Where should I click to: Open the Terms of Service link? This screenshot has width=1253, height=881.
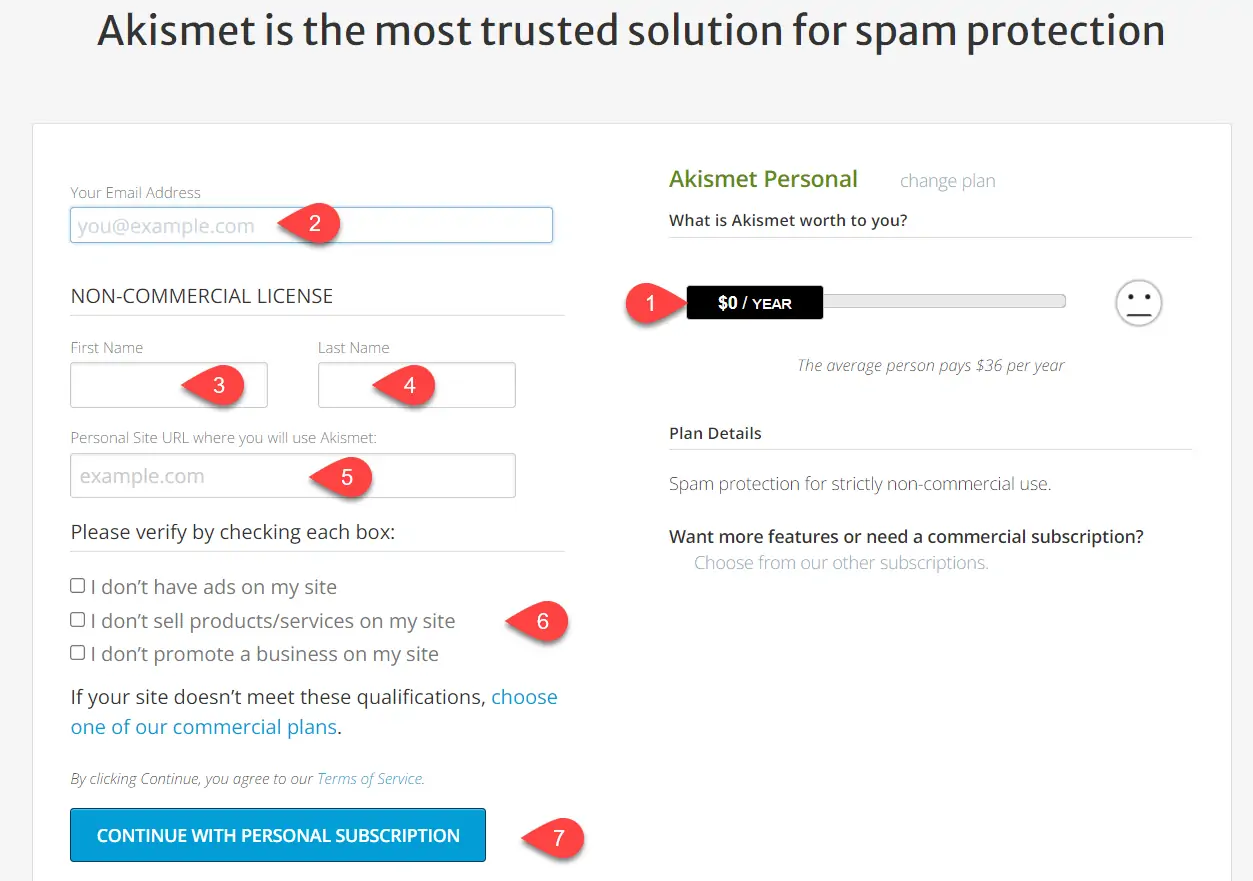pyautogui.click(x=370, y=779)
